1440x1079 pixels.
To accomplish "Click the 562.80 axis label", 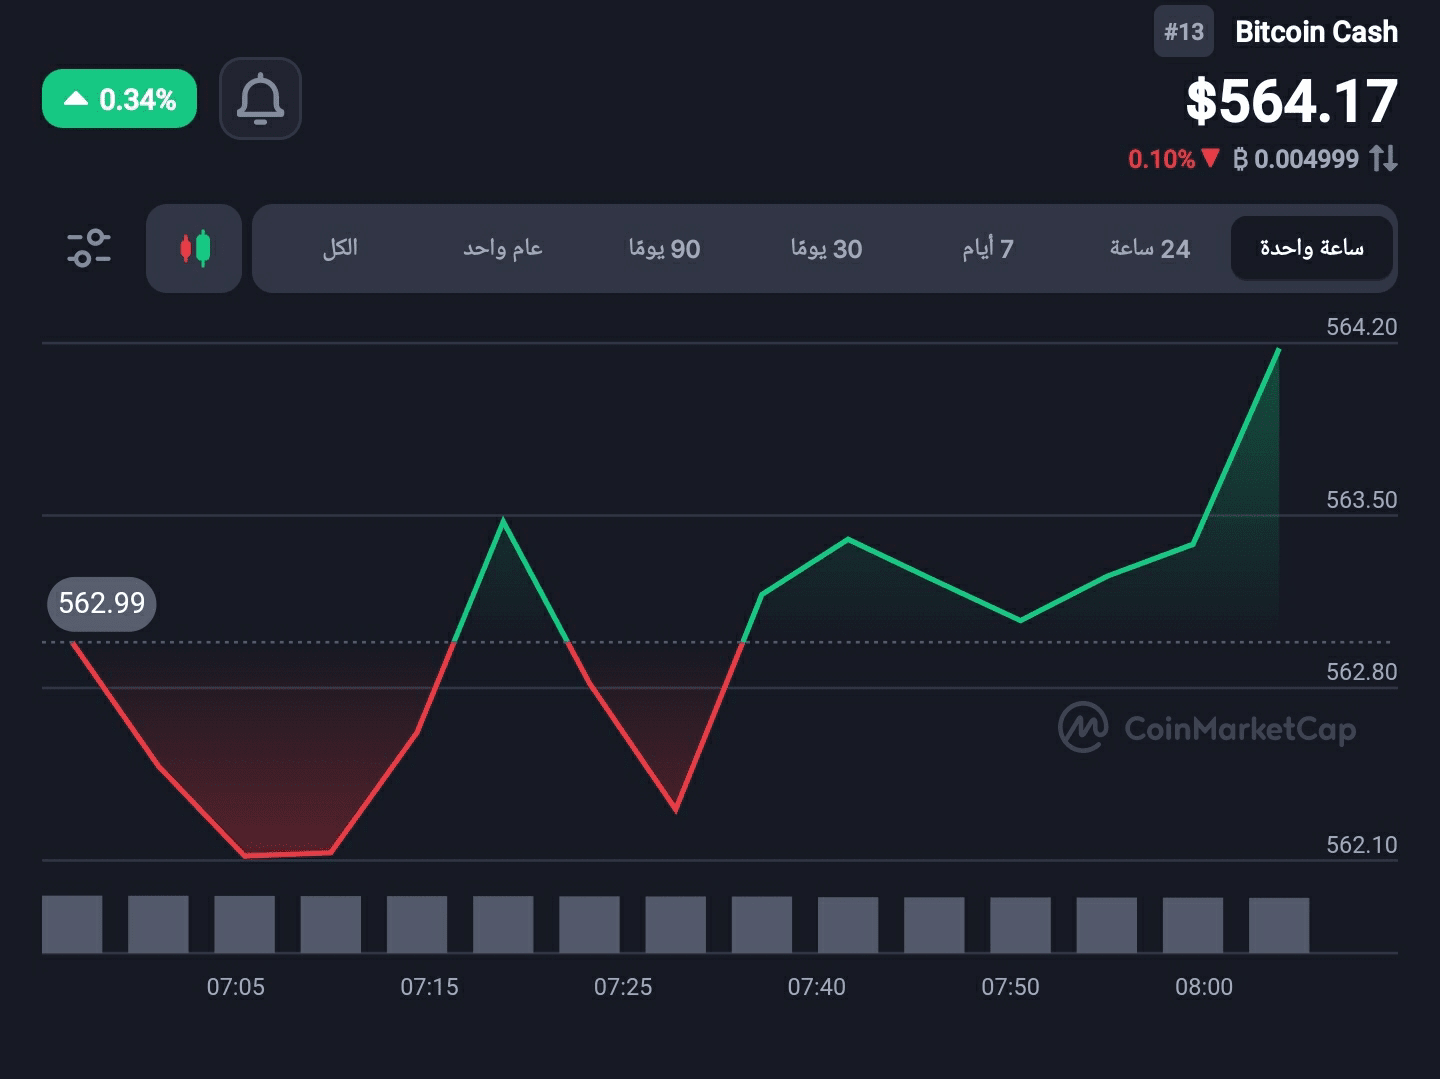I will (x=1361, y=672).
